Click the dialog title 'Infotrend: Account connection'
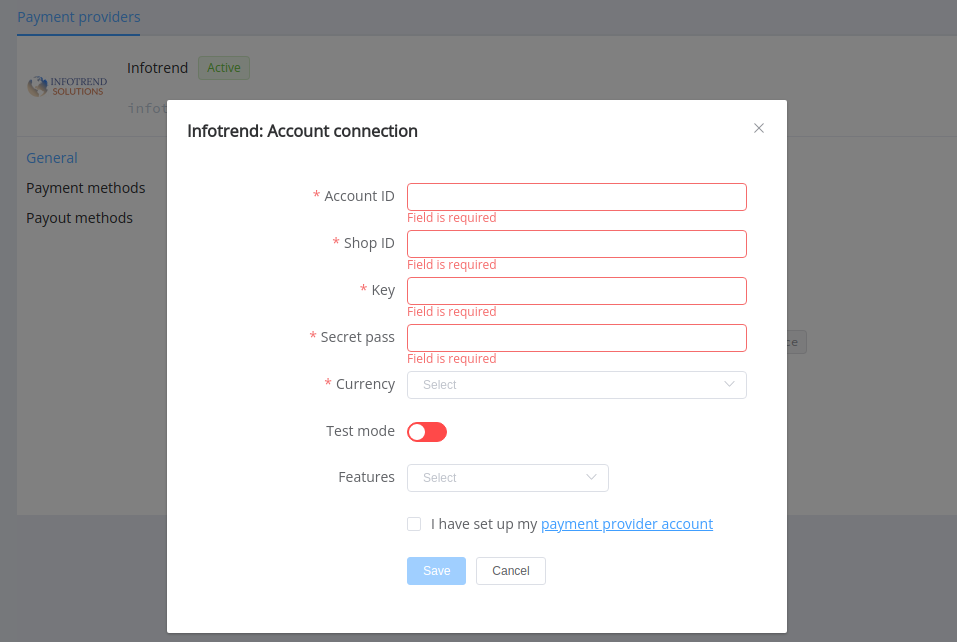 coord(303,131)
